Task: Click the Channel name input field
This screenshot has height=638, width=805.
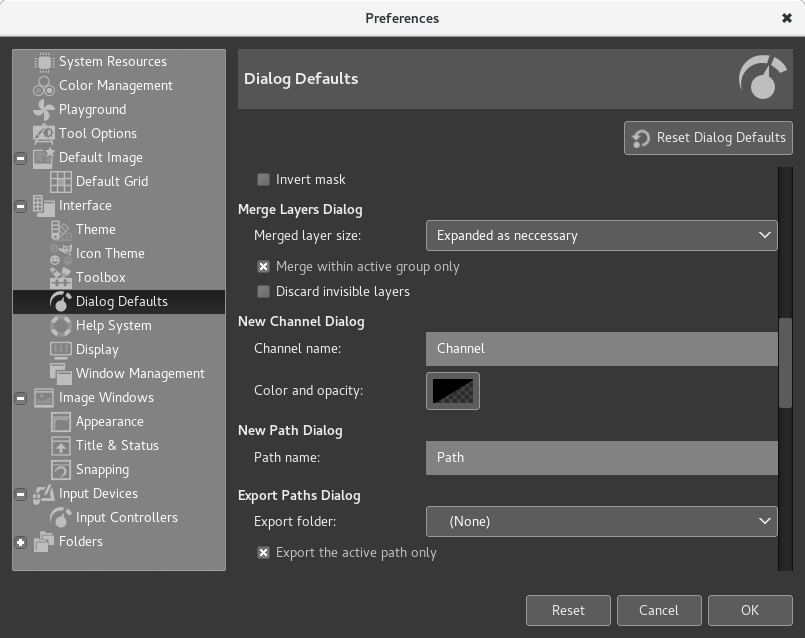Action: 602,348
